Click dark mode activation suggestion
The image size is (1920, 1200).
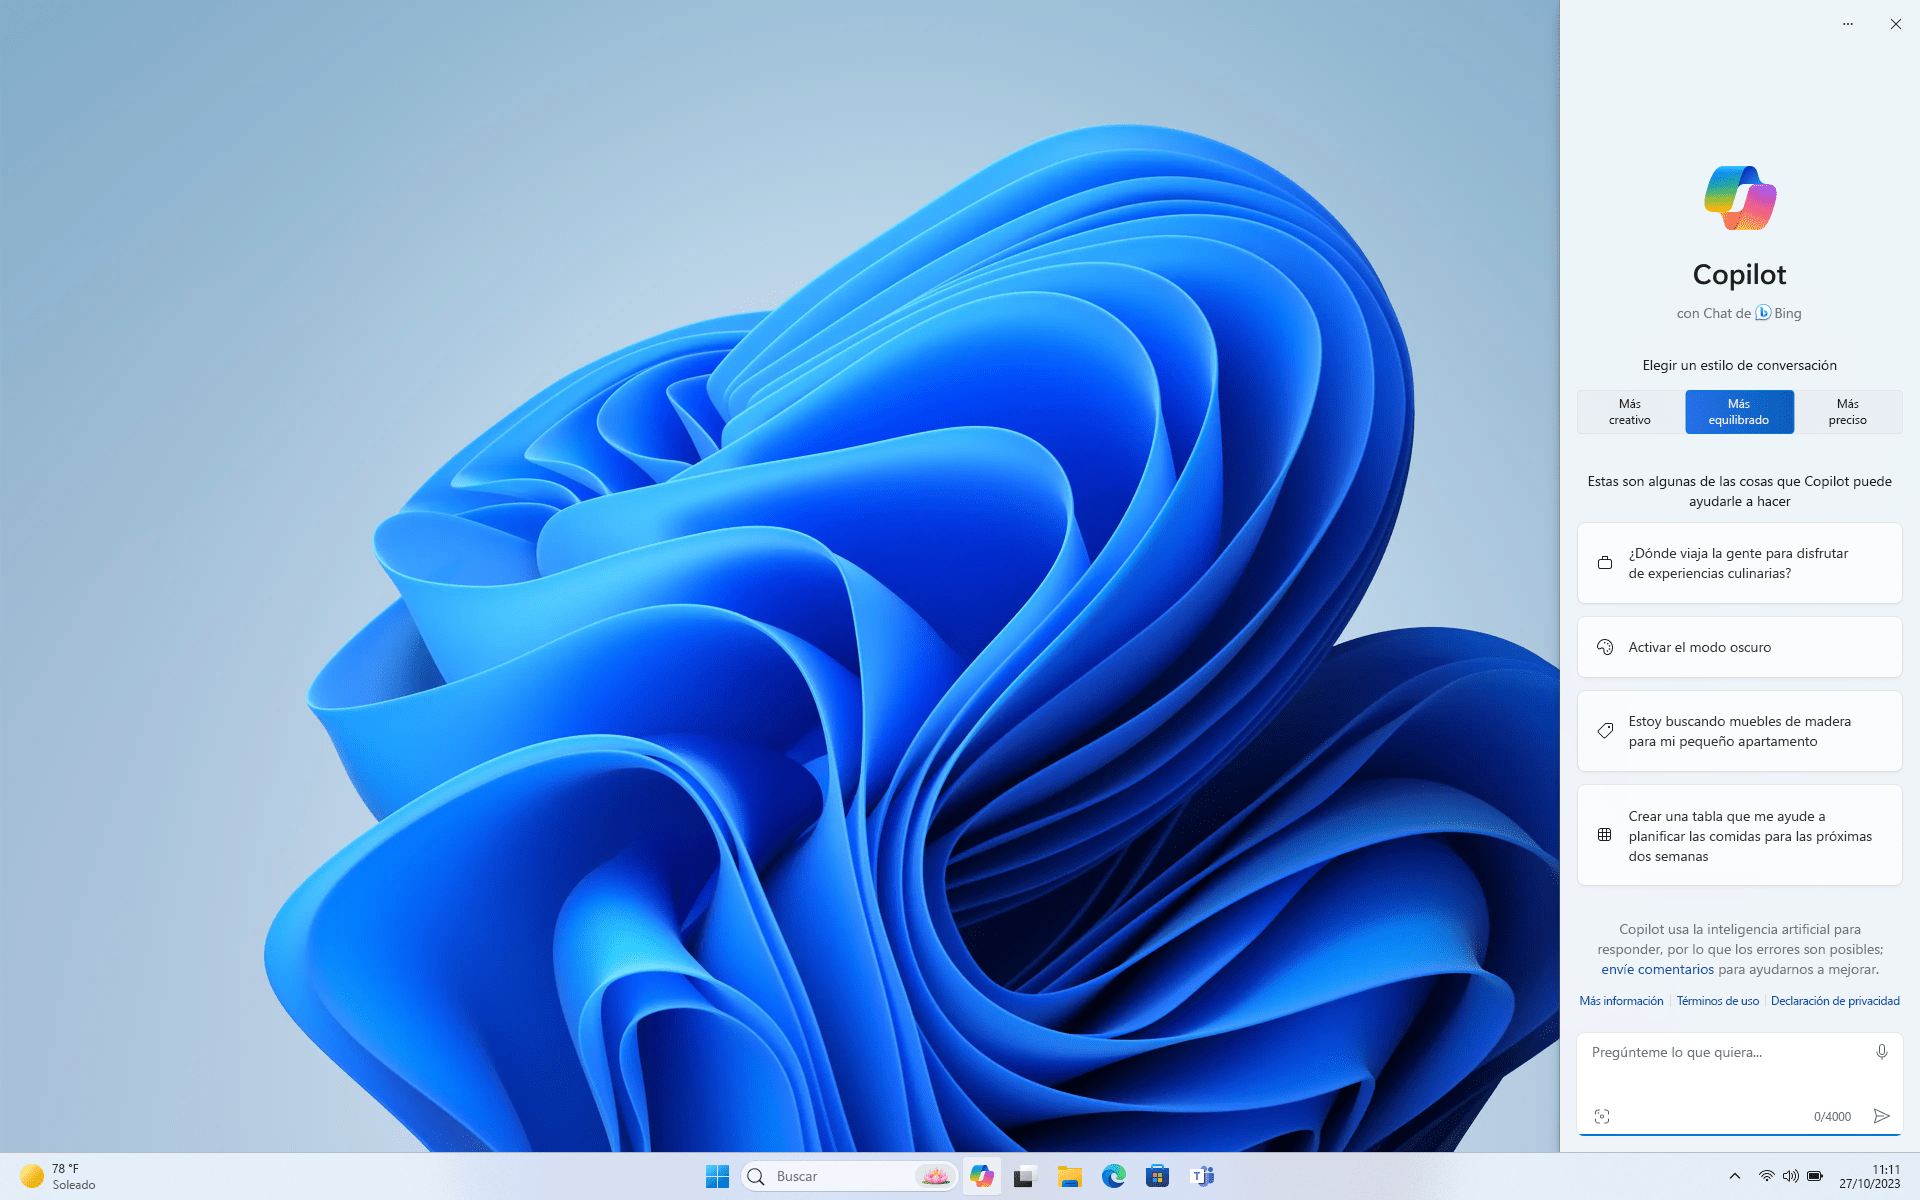click(1740, 647)
